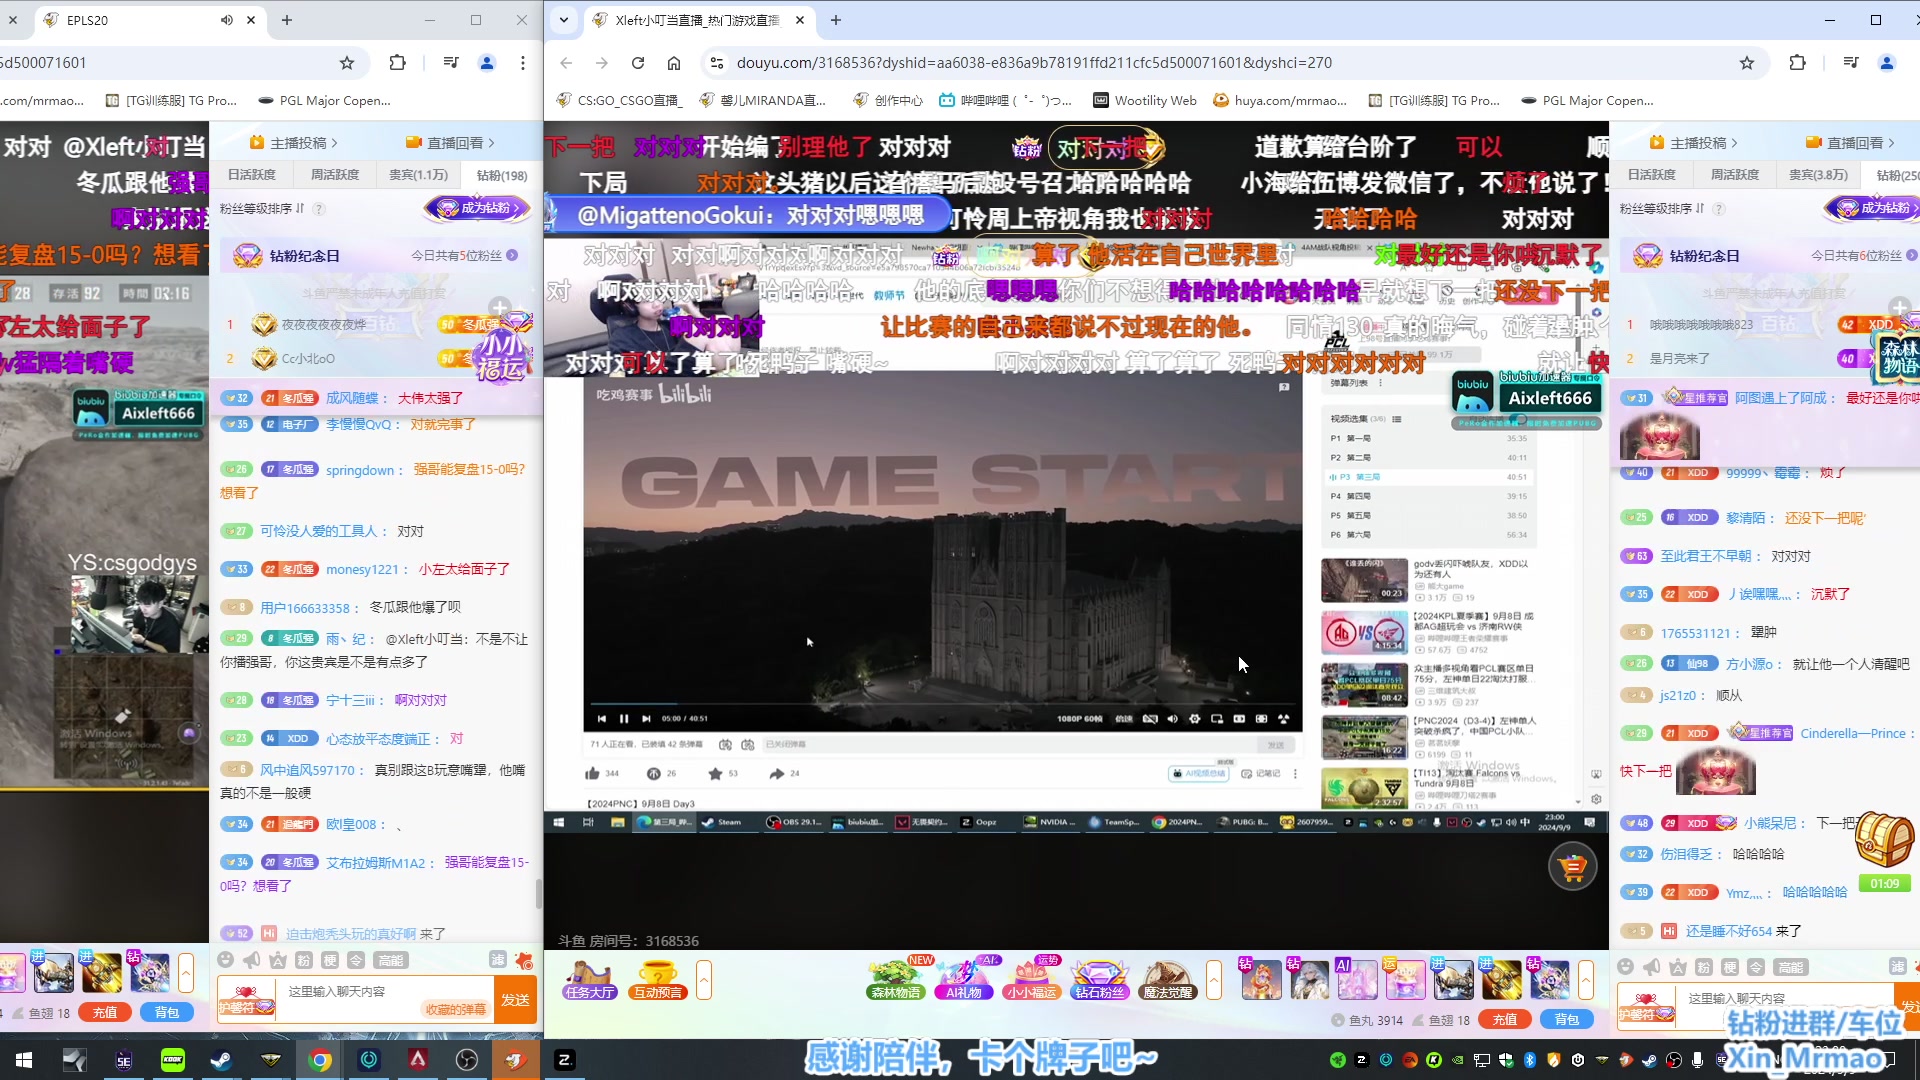Expand 主播投稿 in the left panel
Image resolution: width=1920 pixels, height=1080 pixels.
(293, 143)
